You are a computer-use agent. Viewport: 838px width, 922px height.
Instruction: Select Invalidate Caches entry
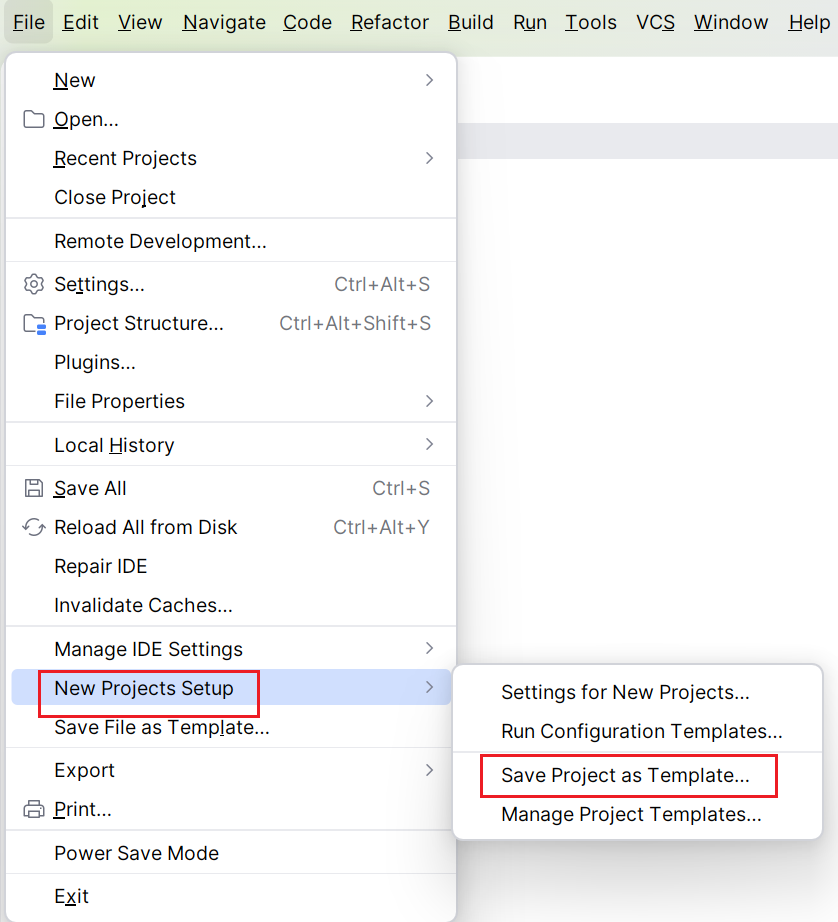click(x=143, y=605)
